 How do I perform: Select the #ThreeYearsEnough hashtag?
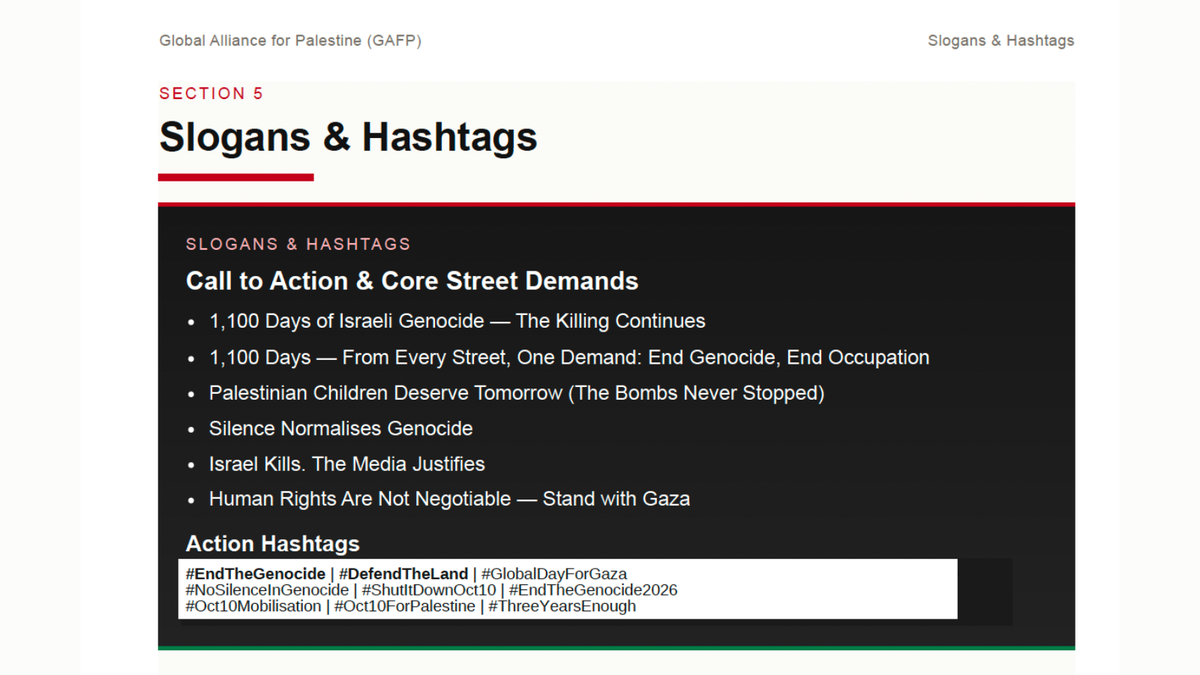coord(562,606)
